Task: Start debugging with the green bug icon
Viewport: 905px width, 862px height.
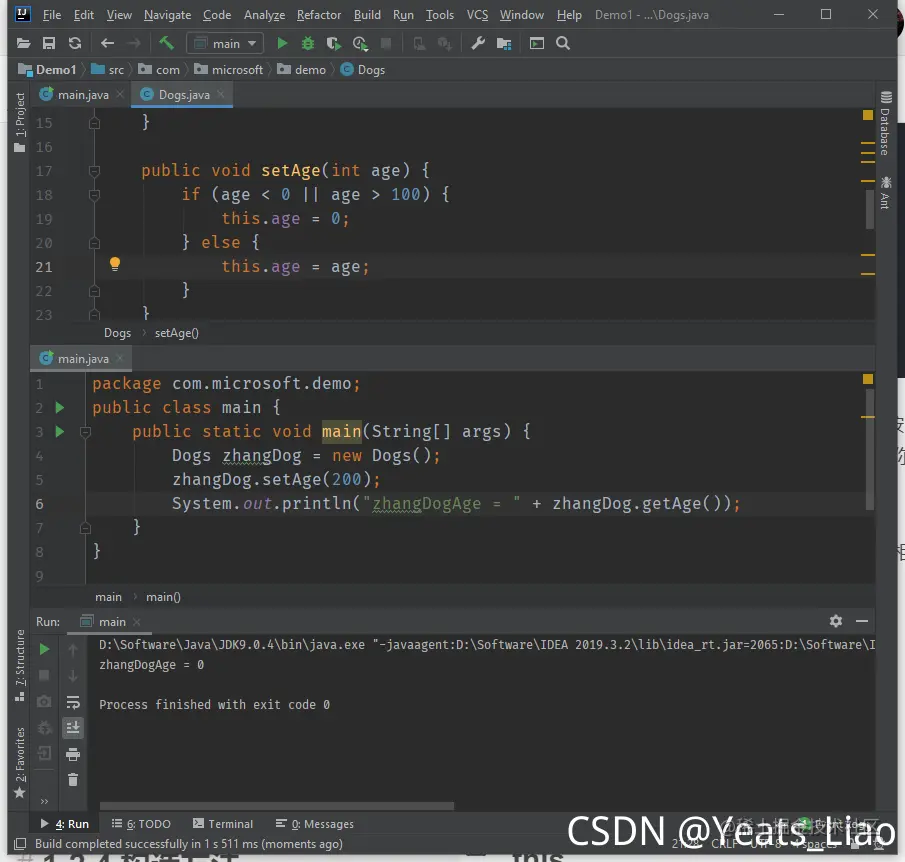Action: tap(308, 43)
